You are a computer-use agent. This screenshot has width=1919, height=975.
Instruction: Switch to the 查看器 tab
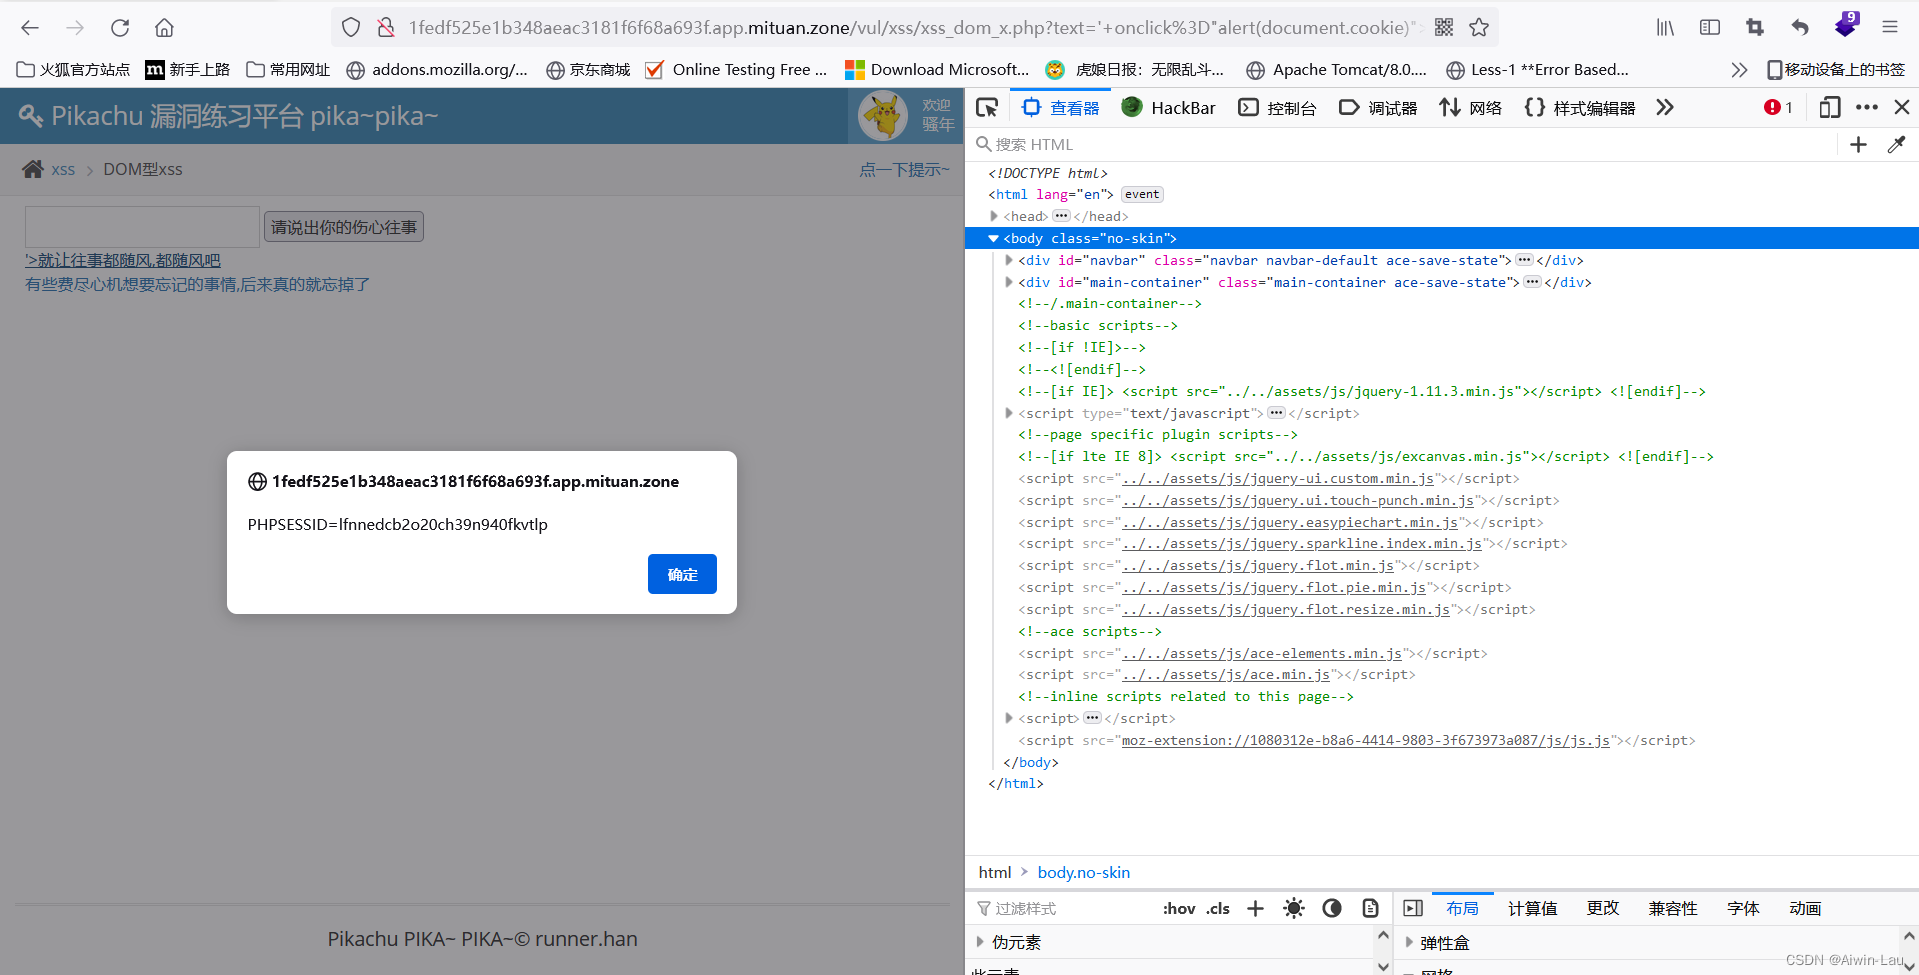point(1061,108)
